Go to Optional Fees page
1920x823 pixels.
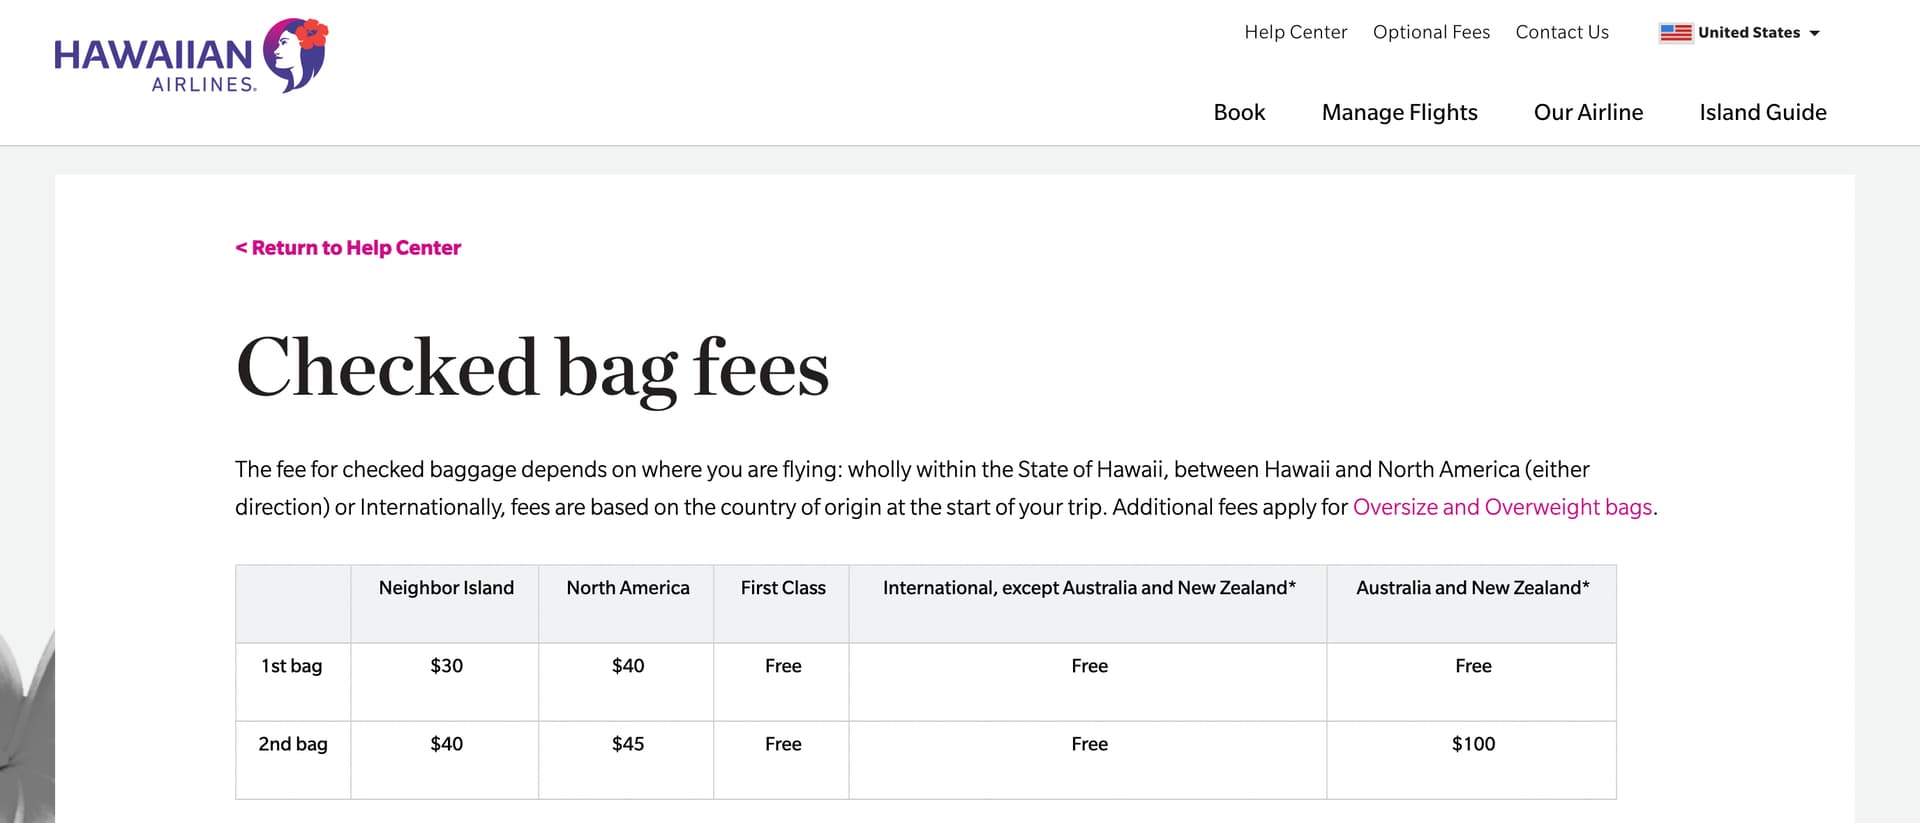pyautogui.click(x=1431, y=32)
